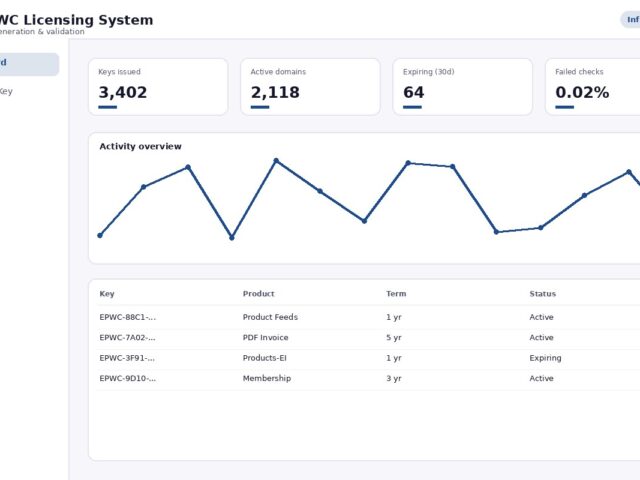The width and height of the screenshot is (640, 480).
Task: Click the 3,402 keys issued value
Action: (122, 92)
